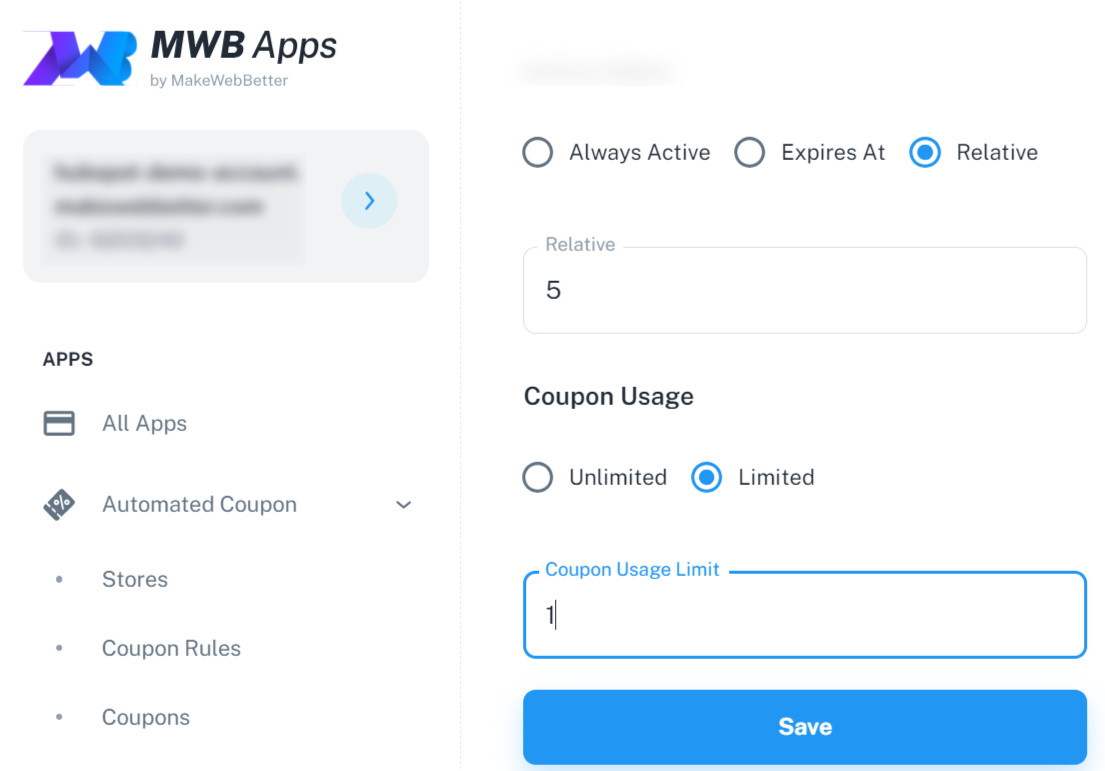The image size is (1105, 771).
Task: Choose the Relative expiry radio button
Action: pos(925,152)
